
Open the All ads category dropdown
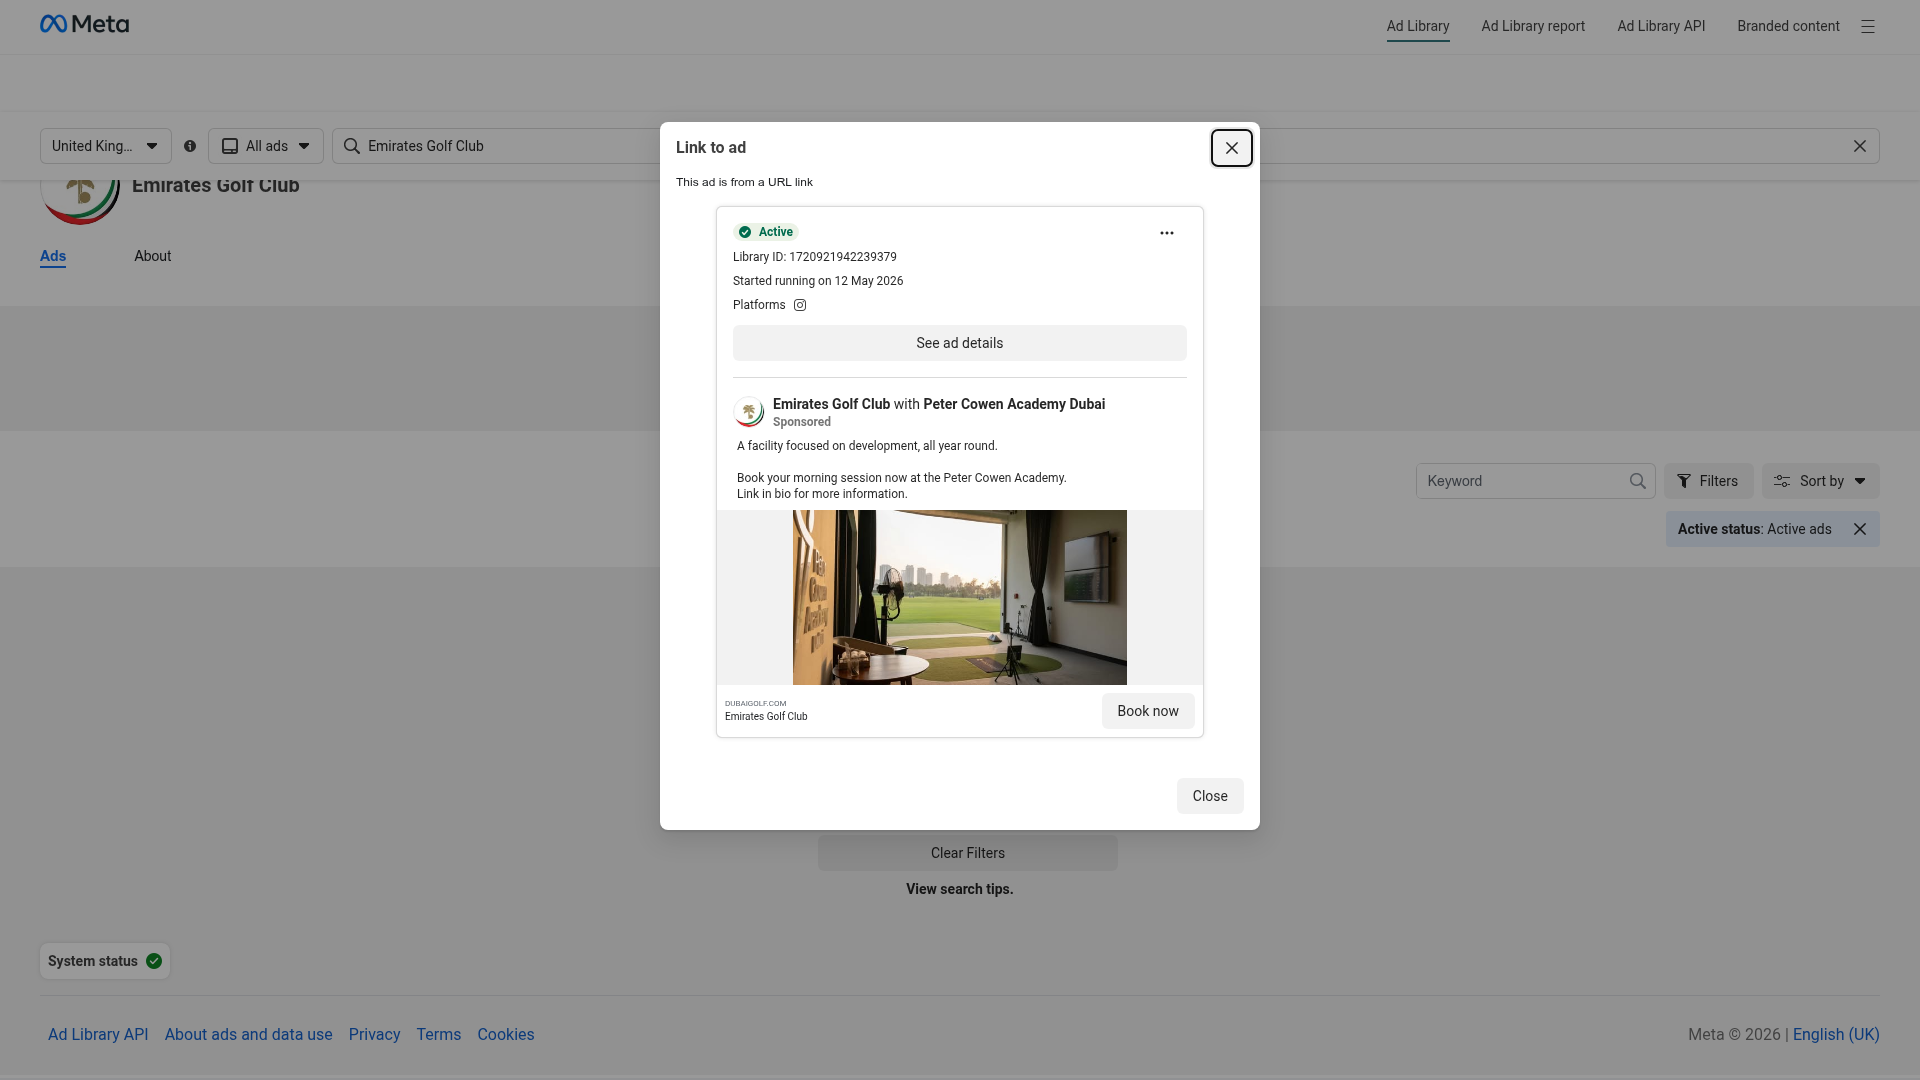coord(266,146)
